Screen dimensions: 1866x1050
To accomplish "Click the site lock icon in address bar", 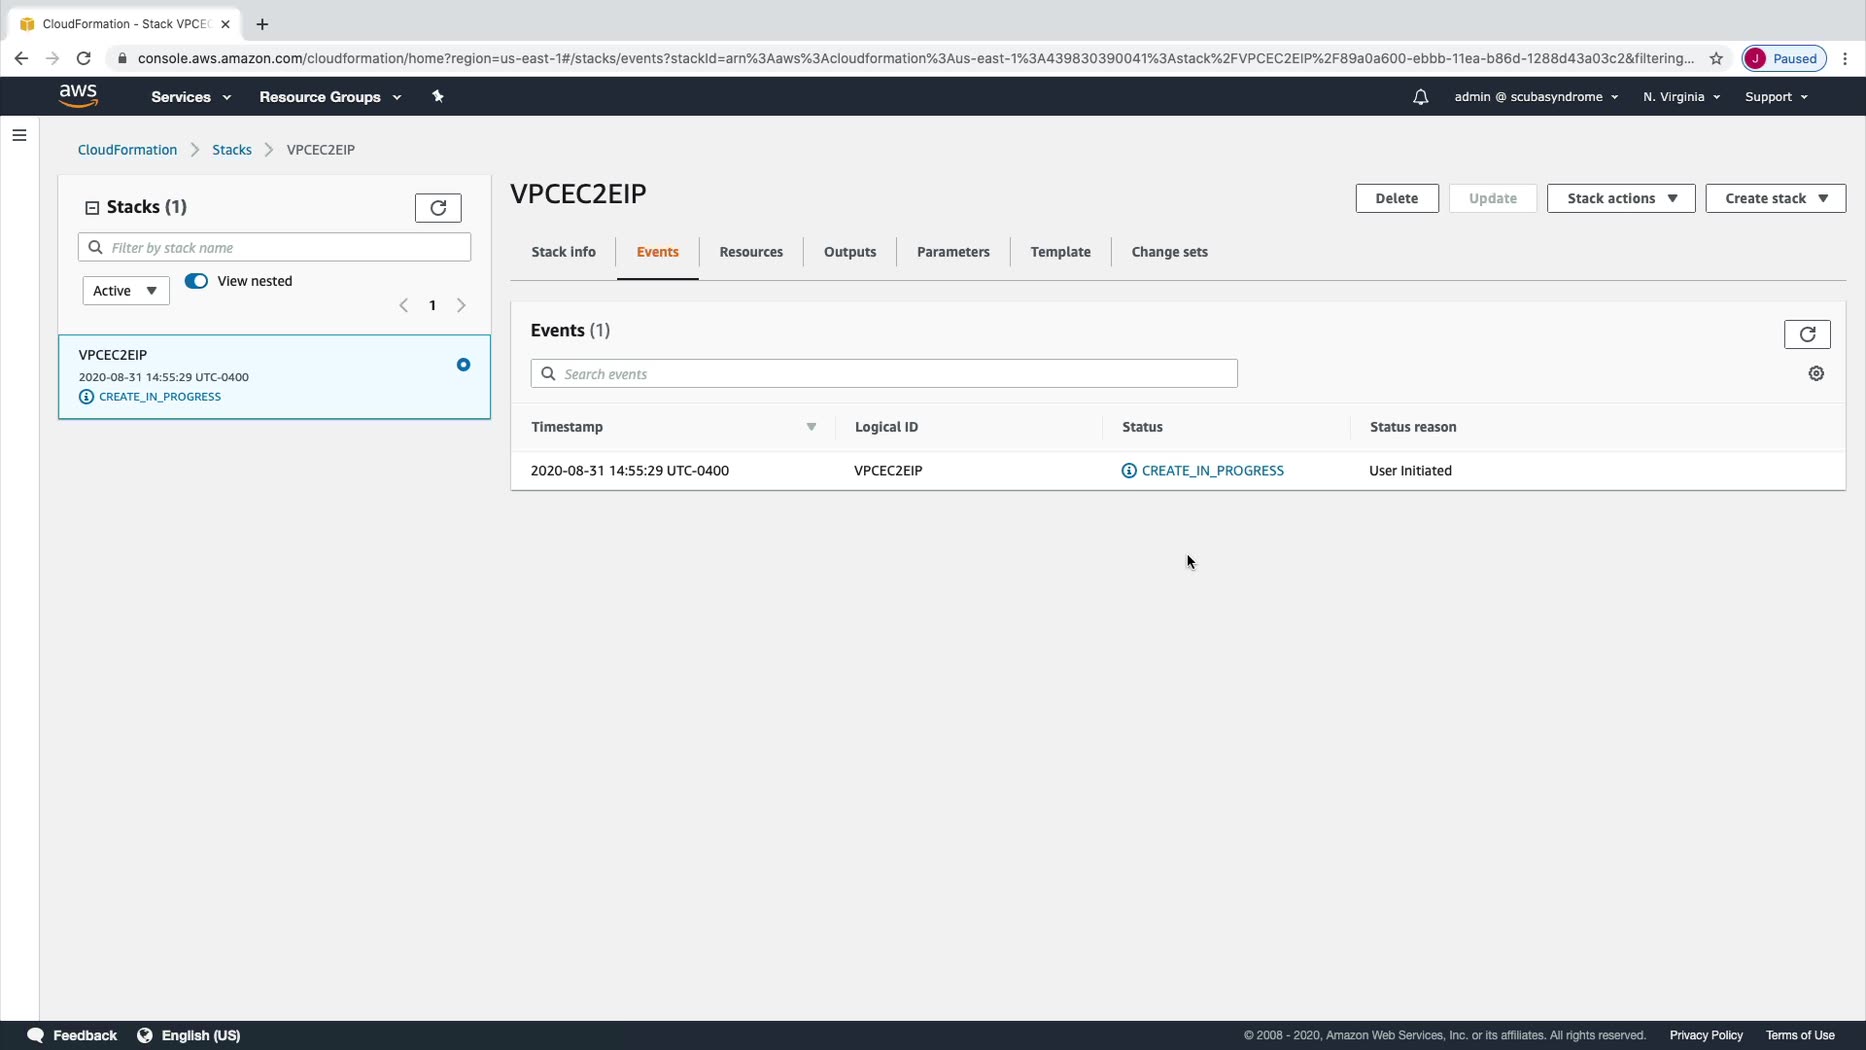I will 122,58.
